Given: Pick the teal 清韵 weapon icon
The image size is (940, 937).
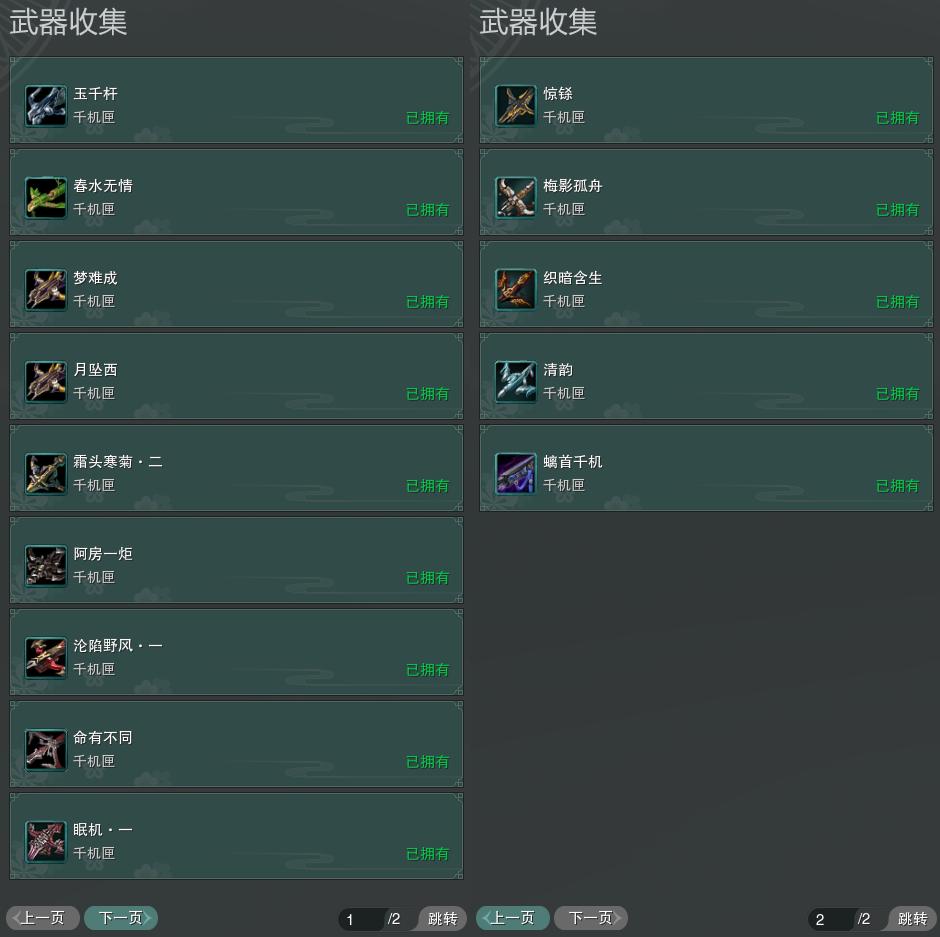Looking at the screenshot, I should coord(516,382).
